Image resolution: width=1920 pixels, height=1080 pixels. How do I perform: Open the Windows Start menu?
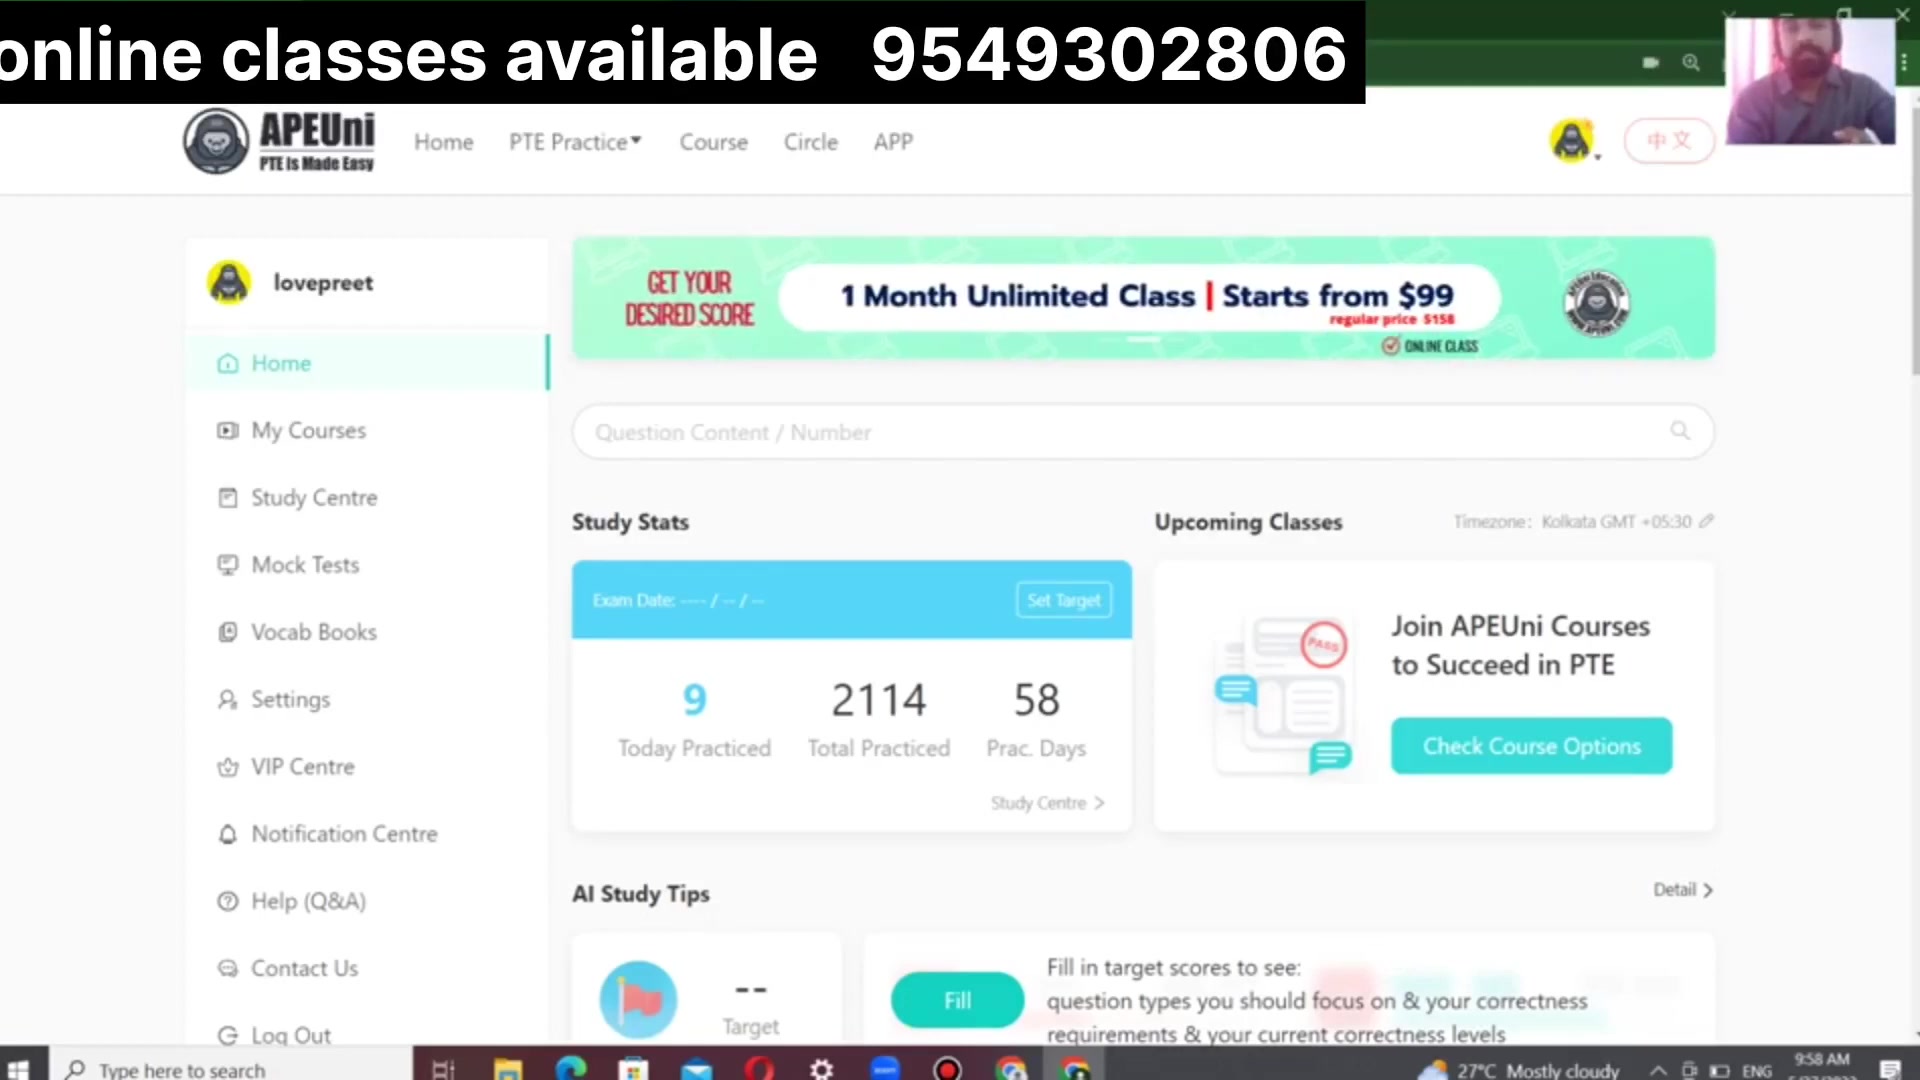pyautogui.click(x=18, y=1069)
